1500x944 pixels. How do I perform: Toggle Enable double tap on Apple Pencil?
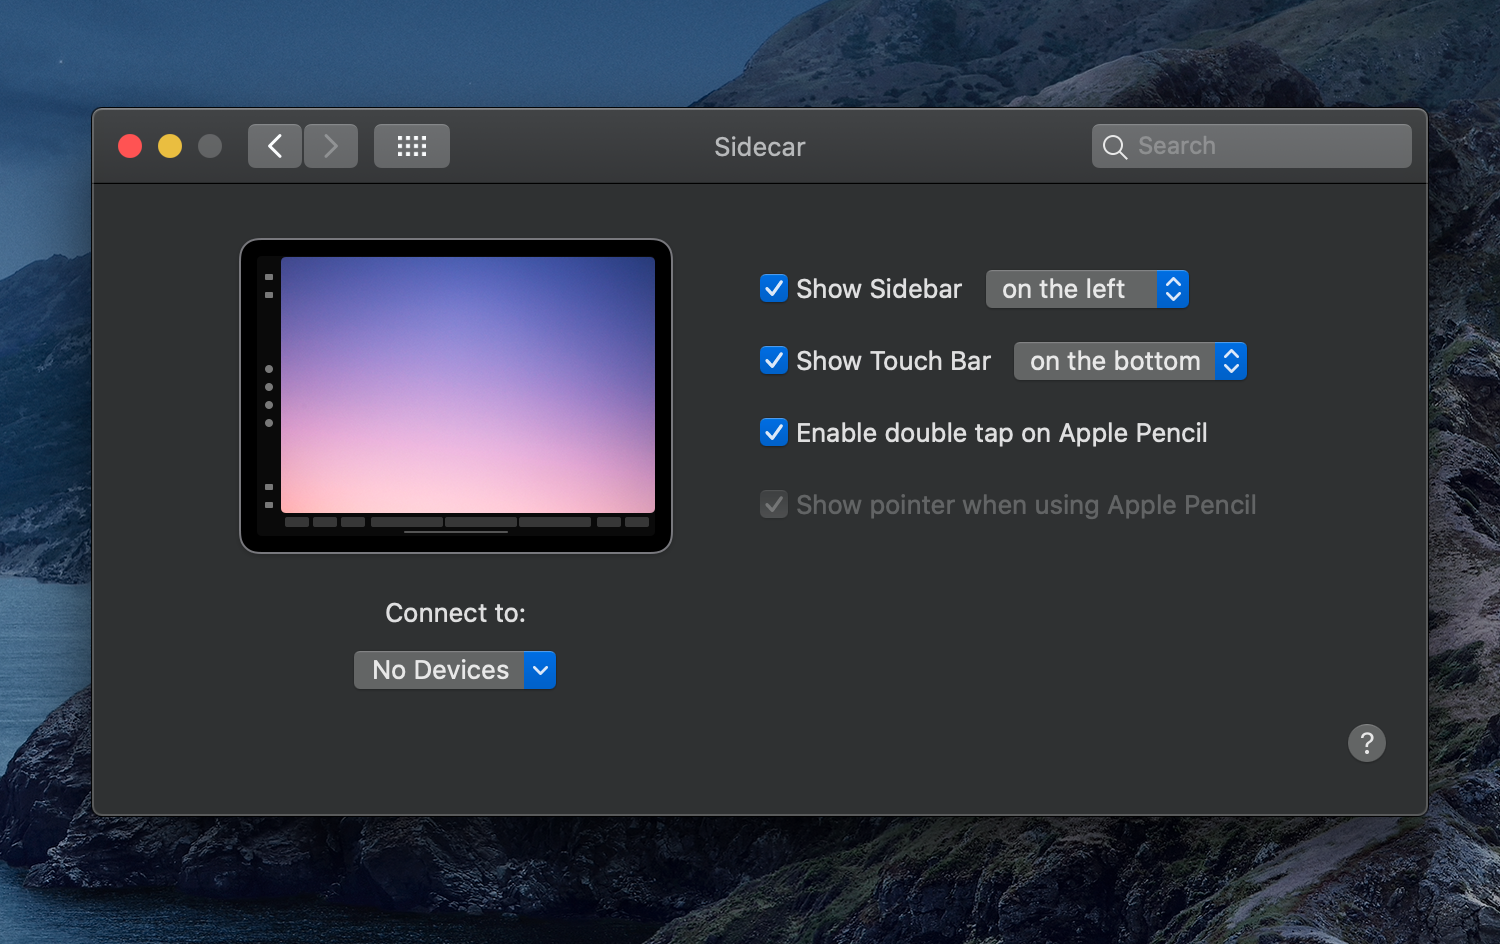coord(774,433)
